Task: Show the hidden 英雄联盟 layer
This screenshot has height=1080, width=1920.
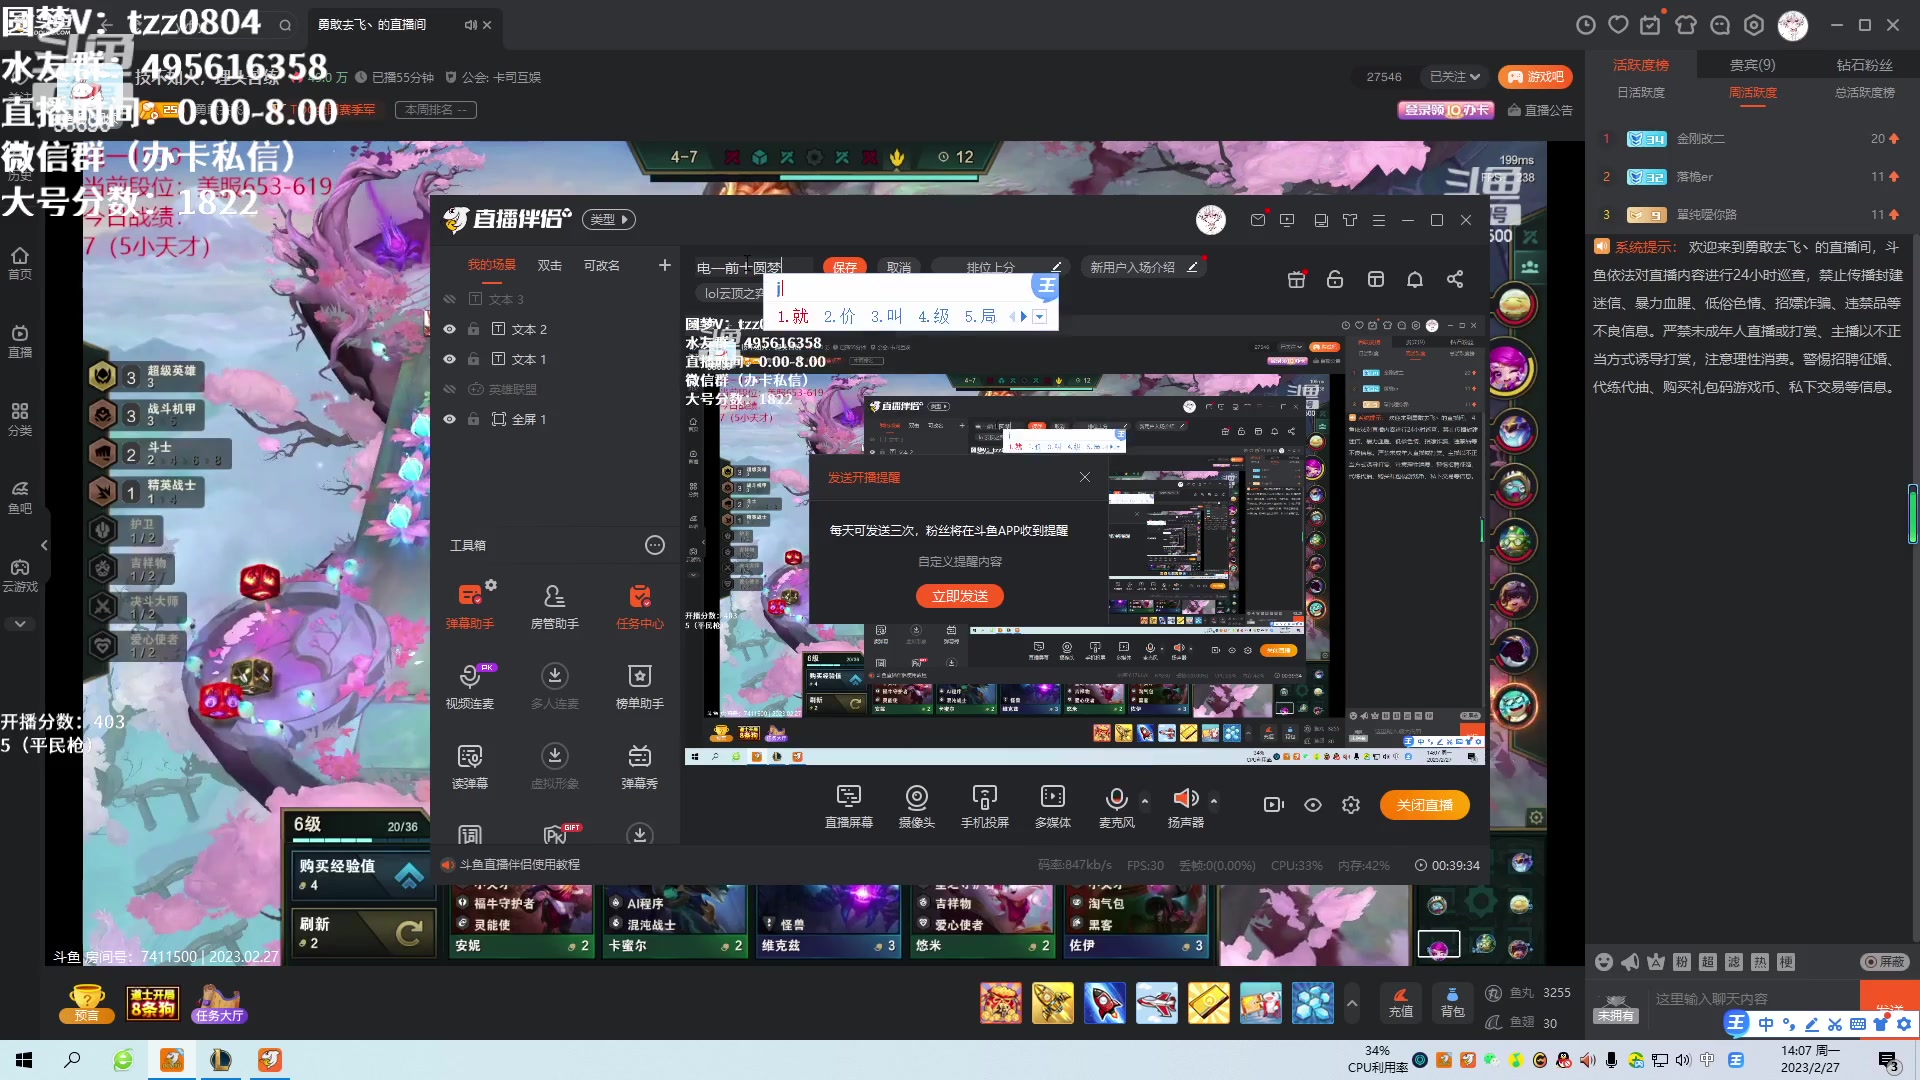Action: click(449, 389)
